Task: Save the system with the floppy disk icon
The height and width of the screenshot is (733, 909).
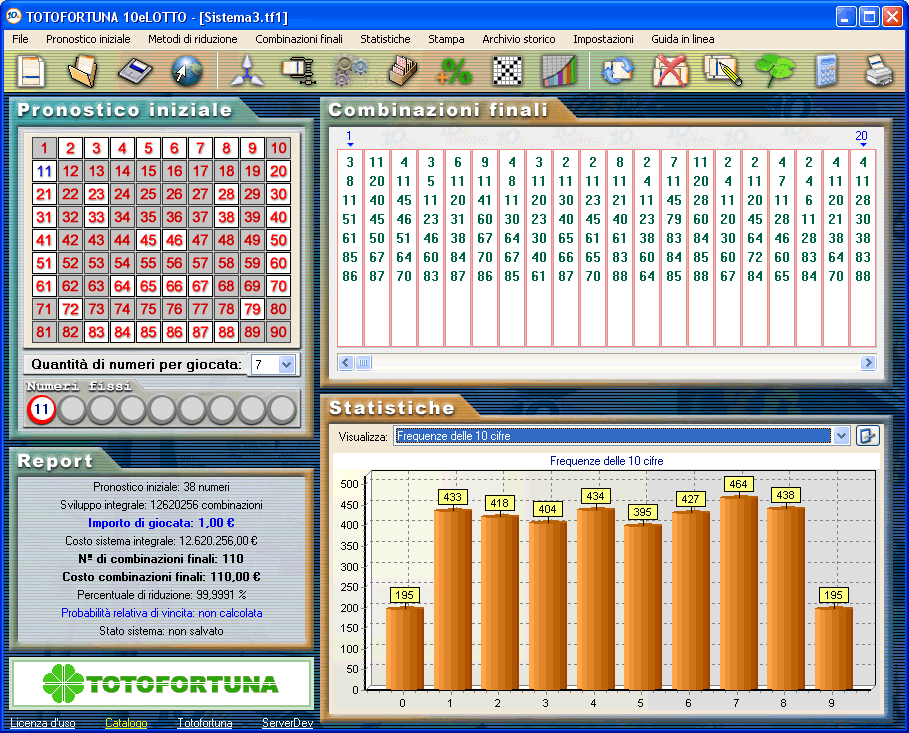Action: coord(134,71)
